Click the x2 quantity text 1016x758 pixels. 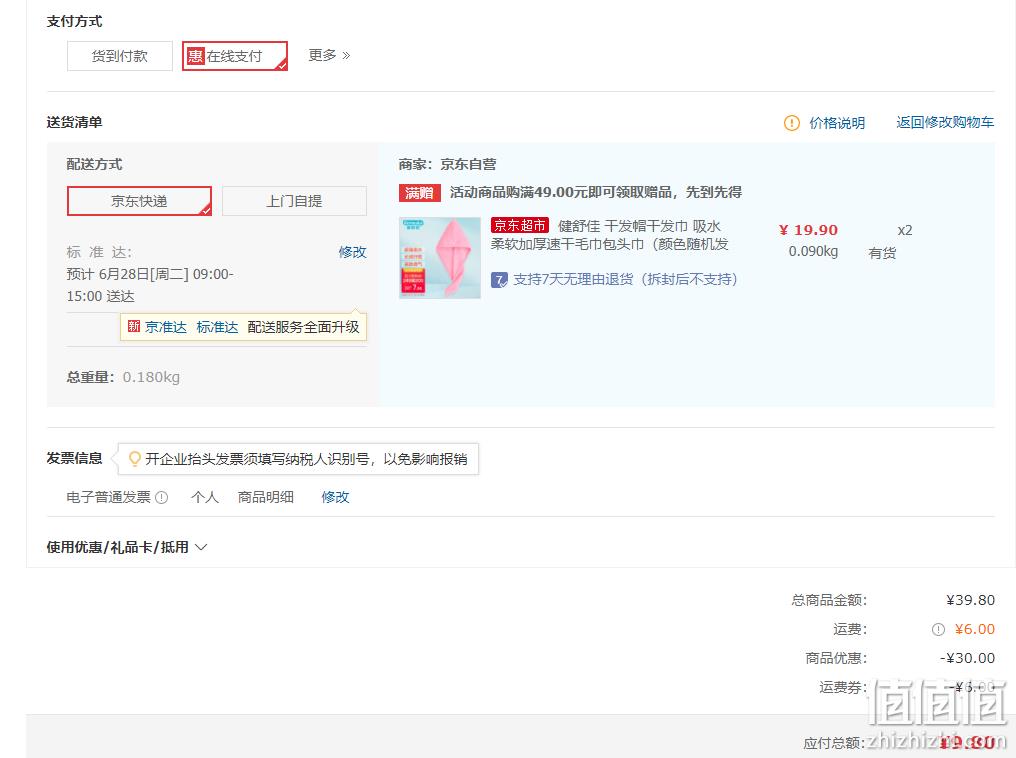905,230
